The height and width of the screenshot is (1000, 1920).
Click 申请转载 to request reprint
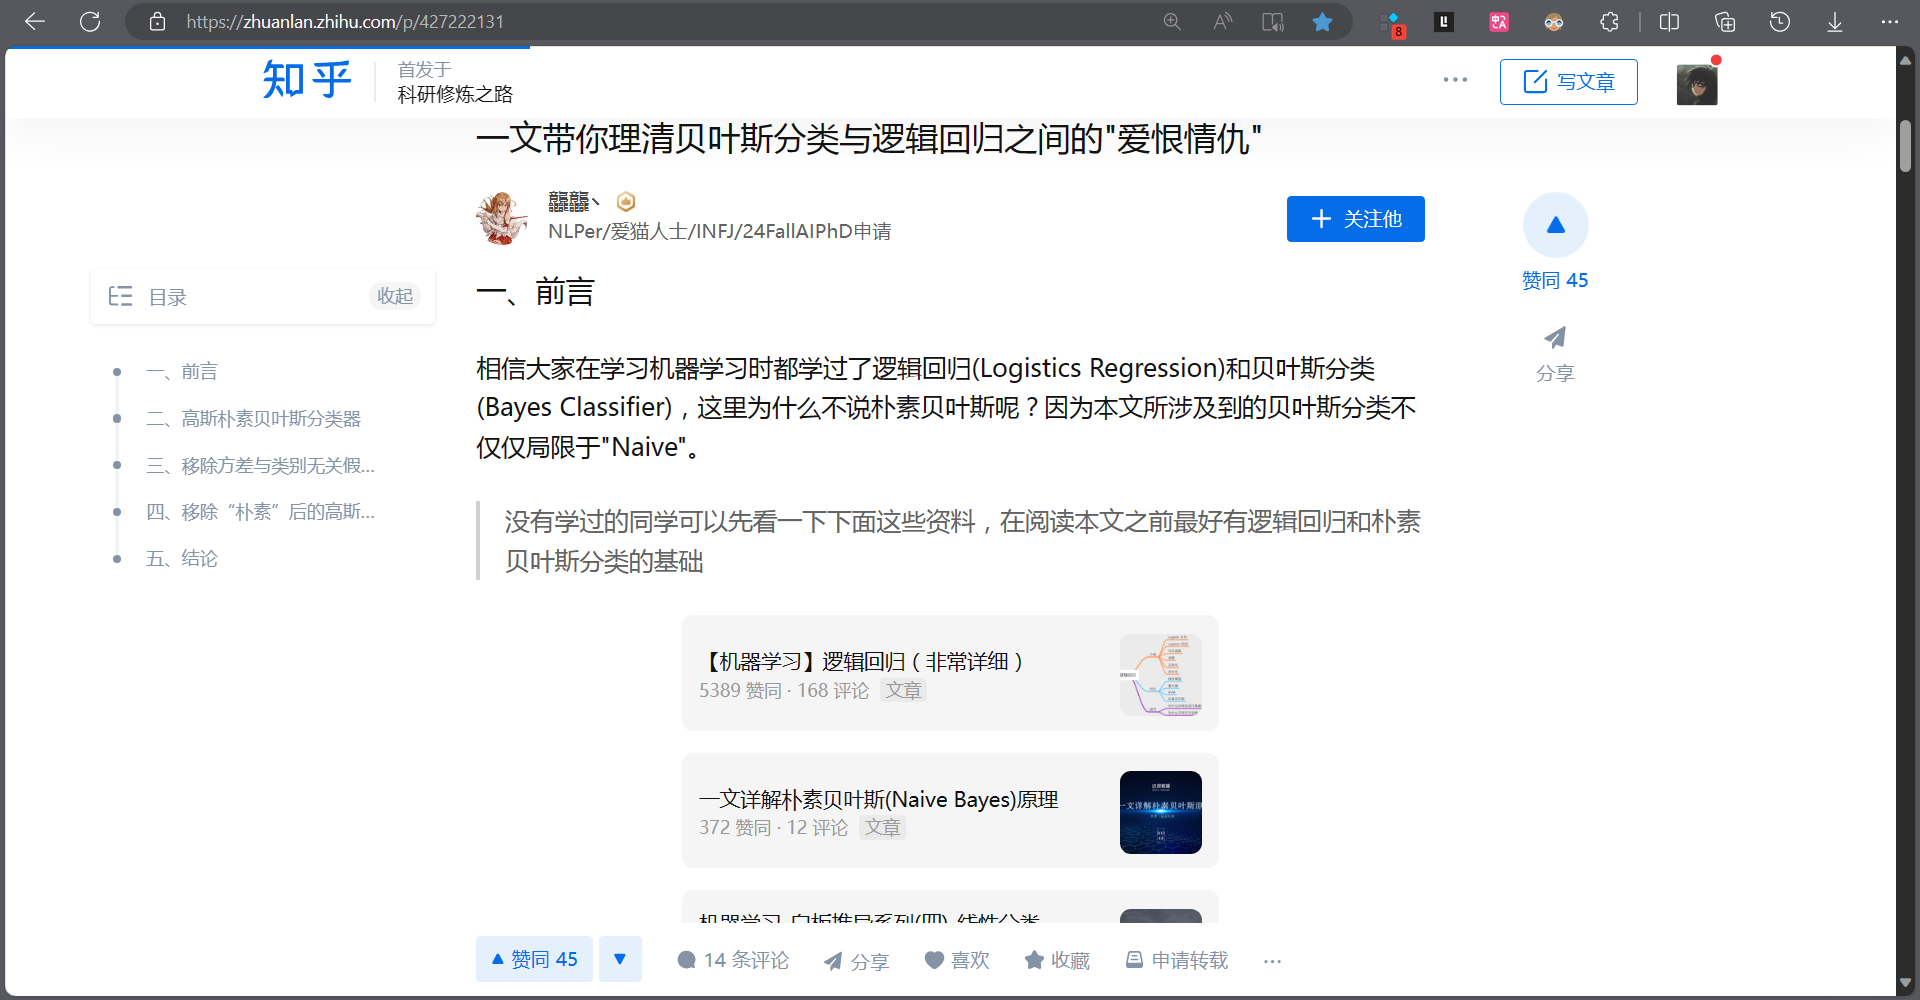tap(1177, 960)
